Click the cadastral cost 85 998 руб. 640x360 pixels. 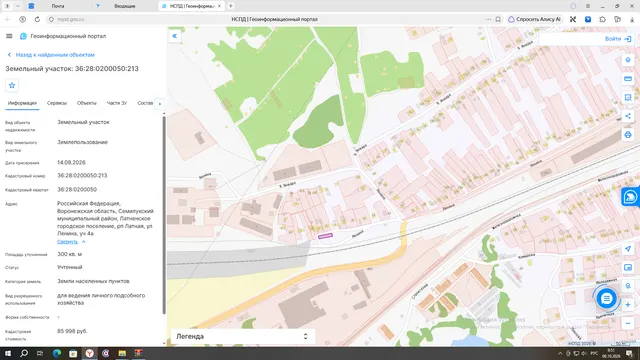click(72, 331)
